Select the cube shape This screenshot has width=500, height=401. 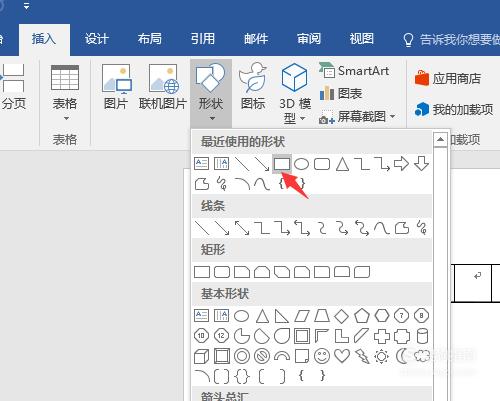201,356
